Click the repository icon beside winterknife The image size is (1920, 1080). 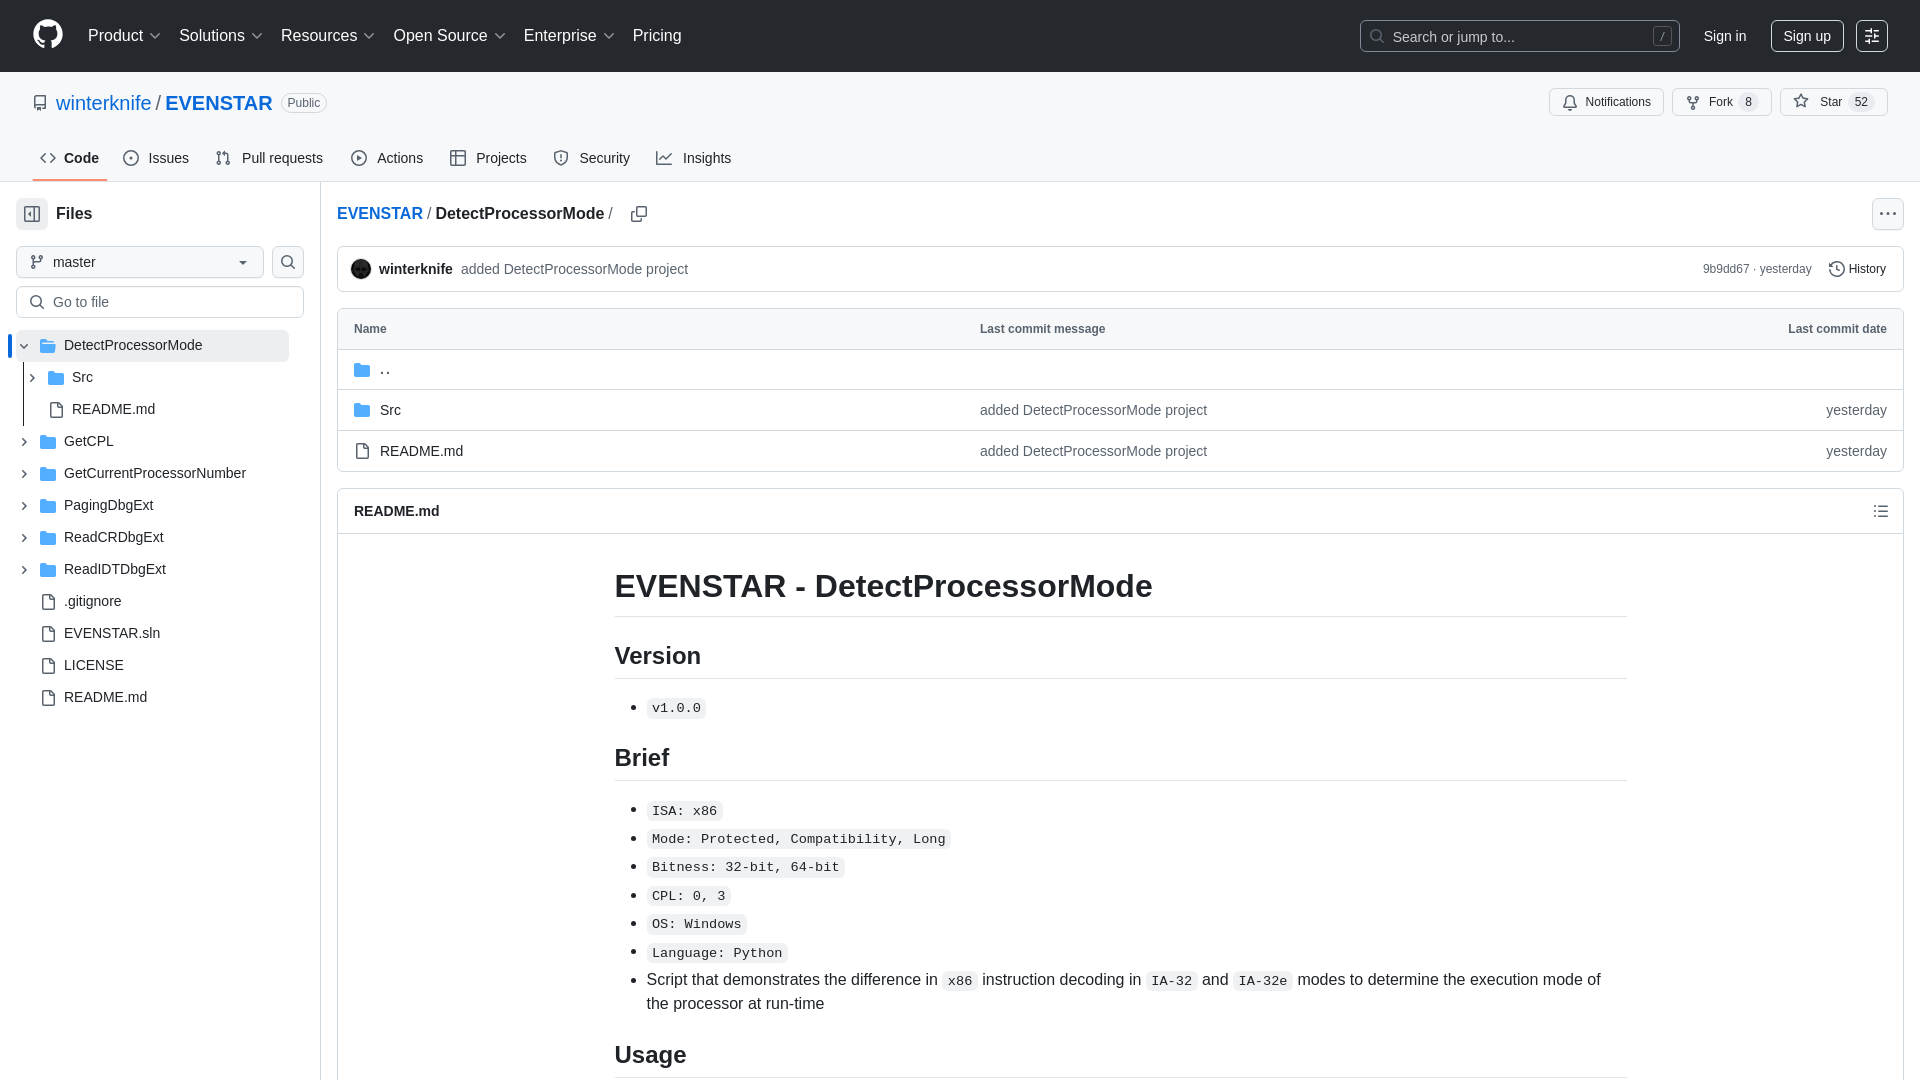point(40,103)
